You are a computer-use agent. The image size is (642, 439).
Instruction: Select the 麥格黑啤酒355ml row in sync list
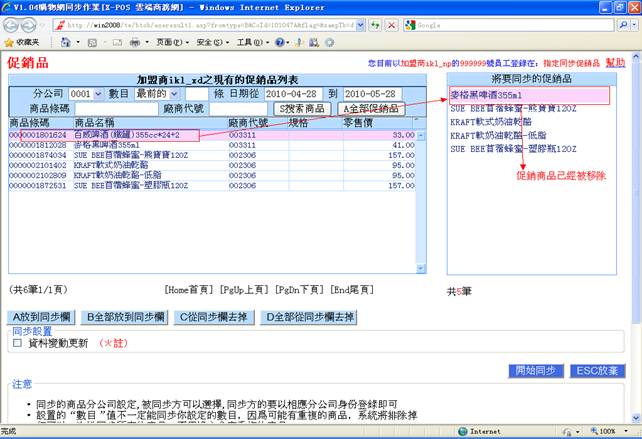point(527,96)
